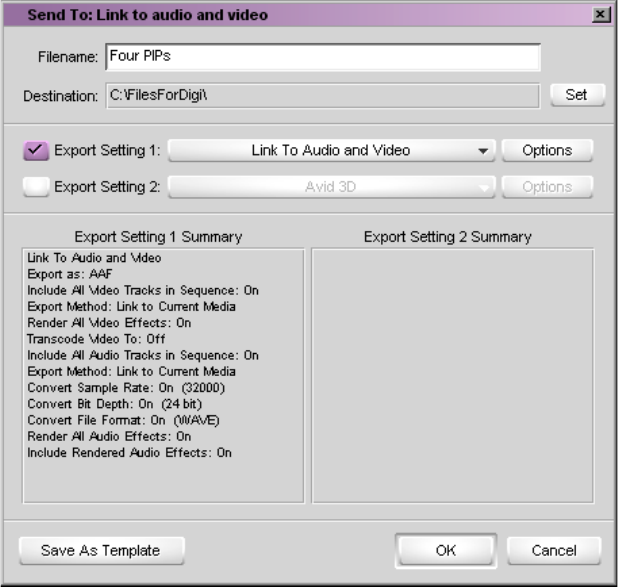Click the Destination path field
618x587 pixels.
pyautogui.click(x=323, y=95)
